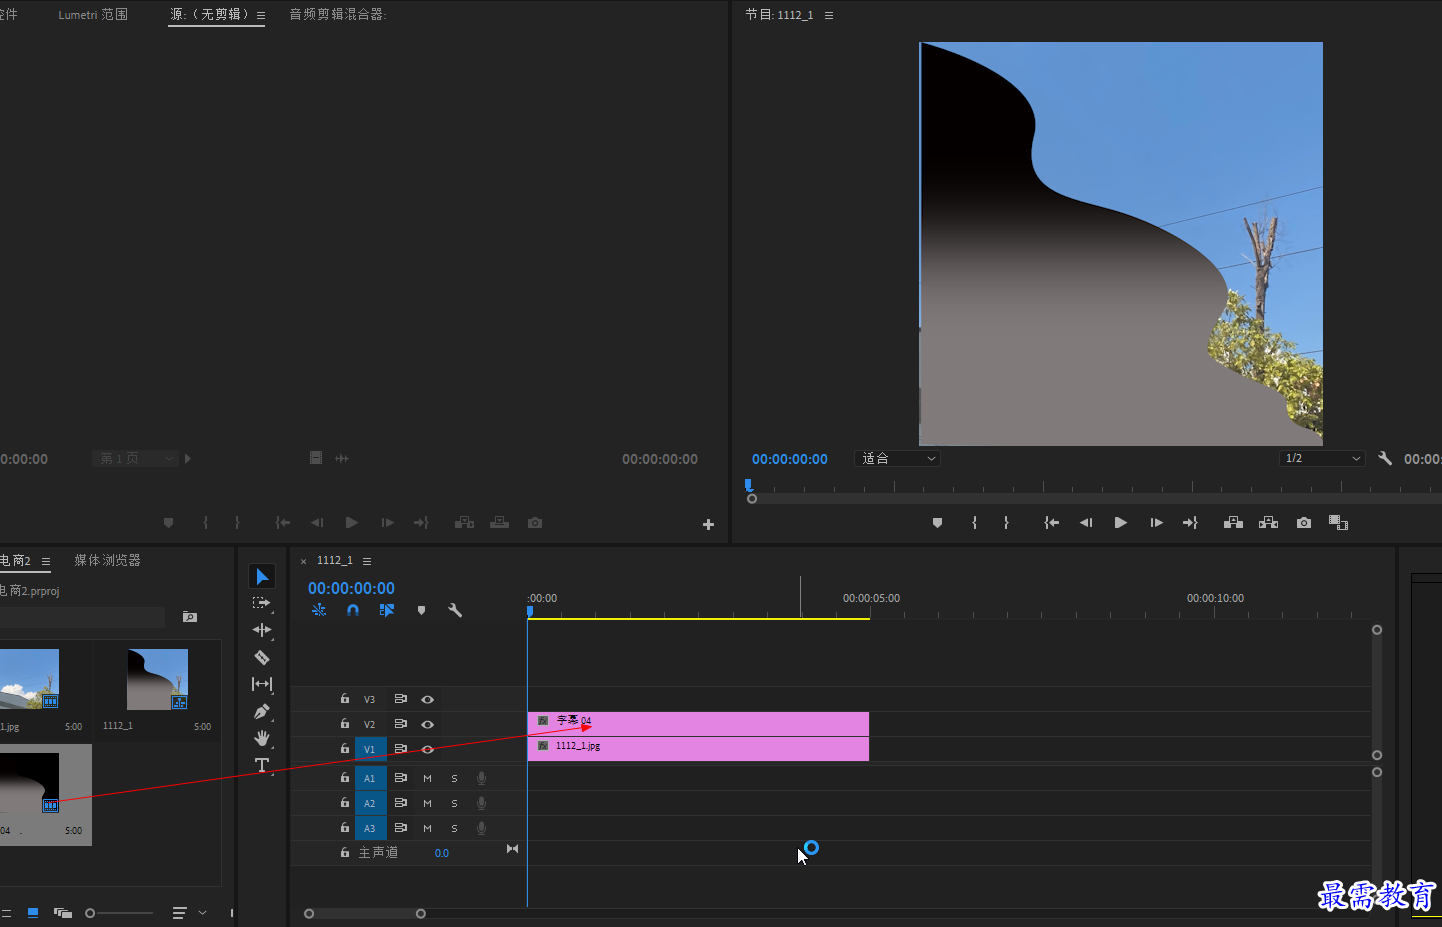Solo audio track A2
Image resolution: width=1442 pixels, height=927 pixels.
point(454,803)
